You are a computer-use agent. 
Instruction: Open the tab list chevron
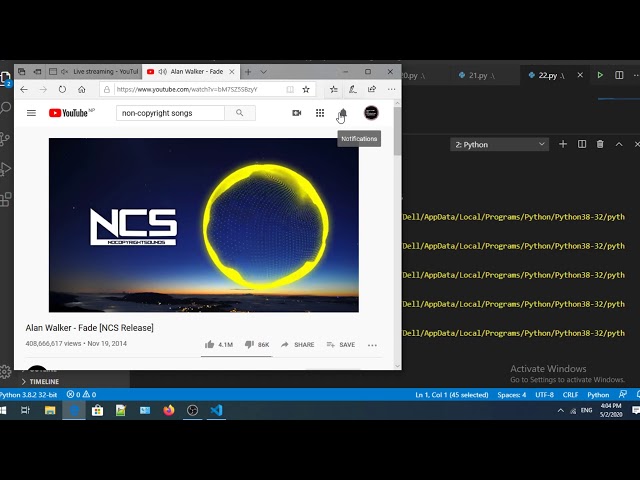coord(264,72)
